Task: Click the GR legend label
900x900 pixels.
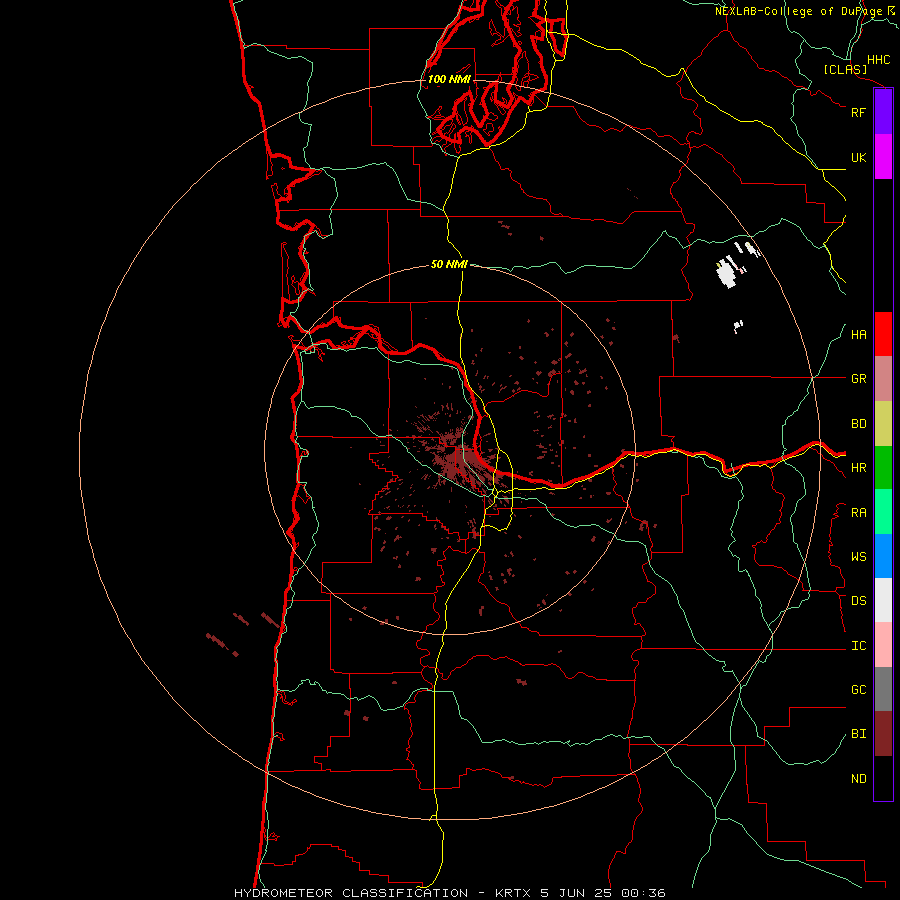Action: [x=858, y=379]
